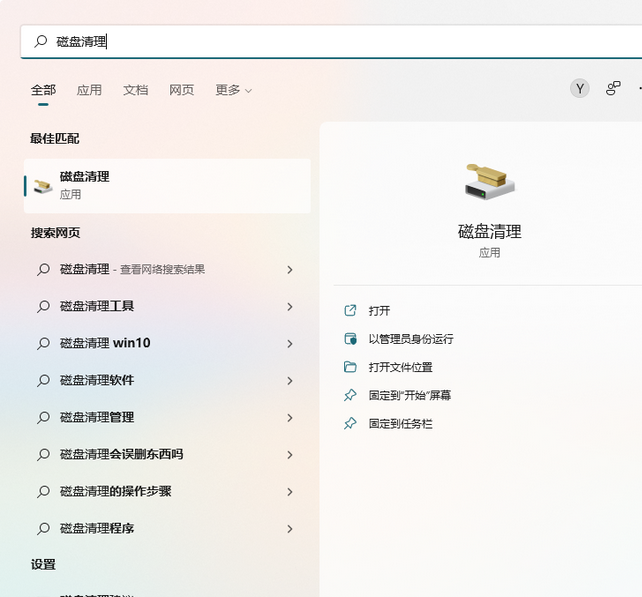Viewport: 642px width, 597px height.
Task: Click search icon next to 磁盘清理的操作步骤
Action: tap(43, 492)
